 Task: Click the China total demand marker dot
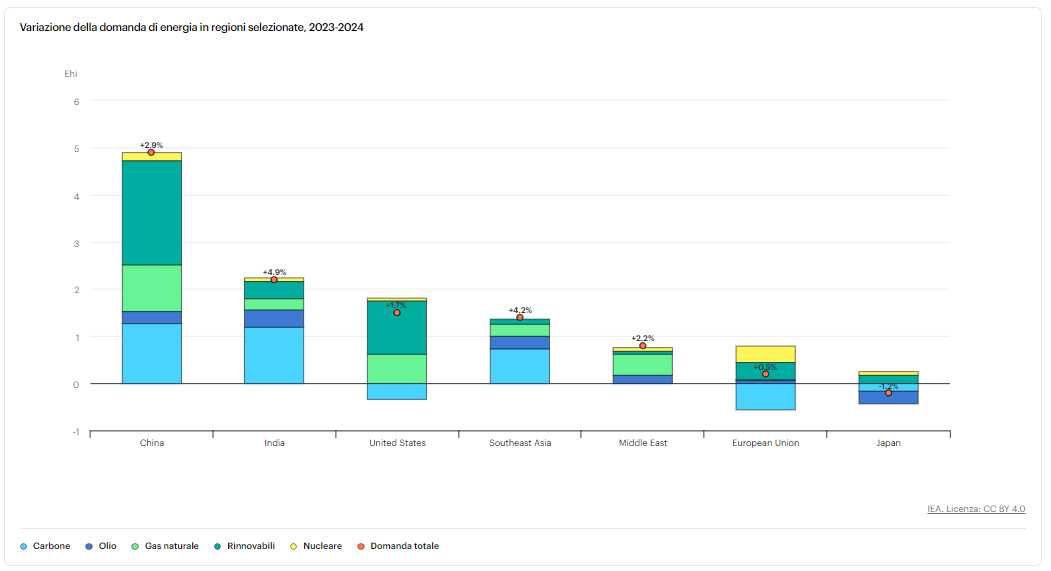pos(151,153)
